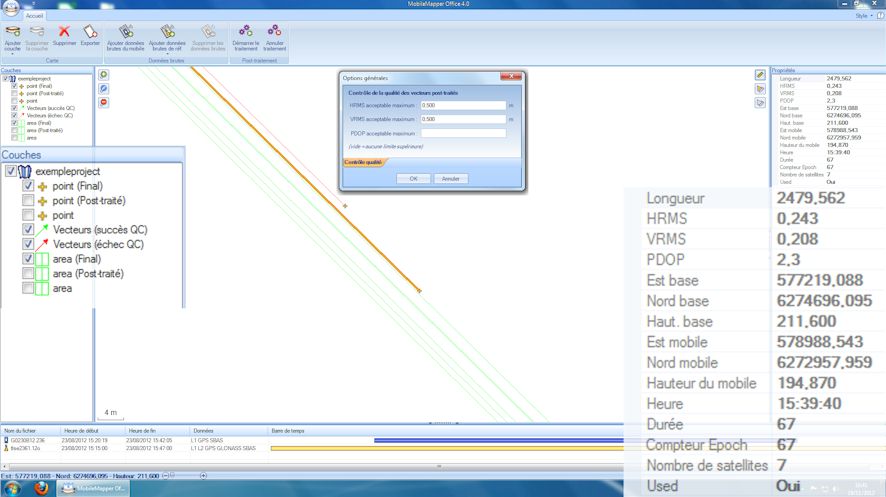Click the 4 m map scale label
Image resolution: width=886 pixels, height=497 pixels.
tap(111, 412)
